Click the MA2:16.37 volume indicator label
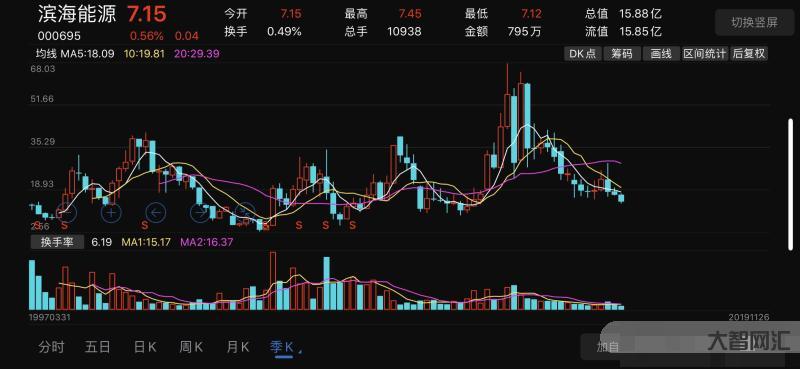The height and width of the screenshot is (369, 800). tap(207, 242)
